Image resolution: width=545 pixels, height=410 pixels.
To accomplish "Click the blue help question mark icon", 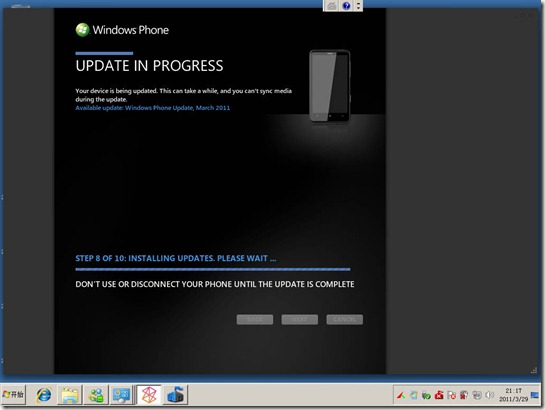I will (346, 6).
